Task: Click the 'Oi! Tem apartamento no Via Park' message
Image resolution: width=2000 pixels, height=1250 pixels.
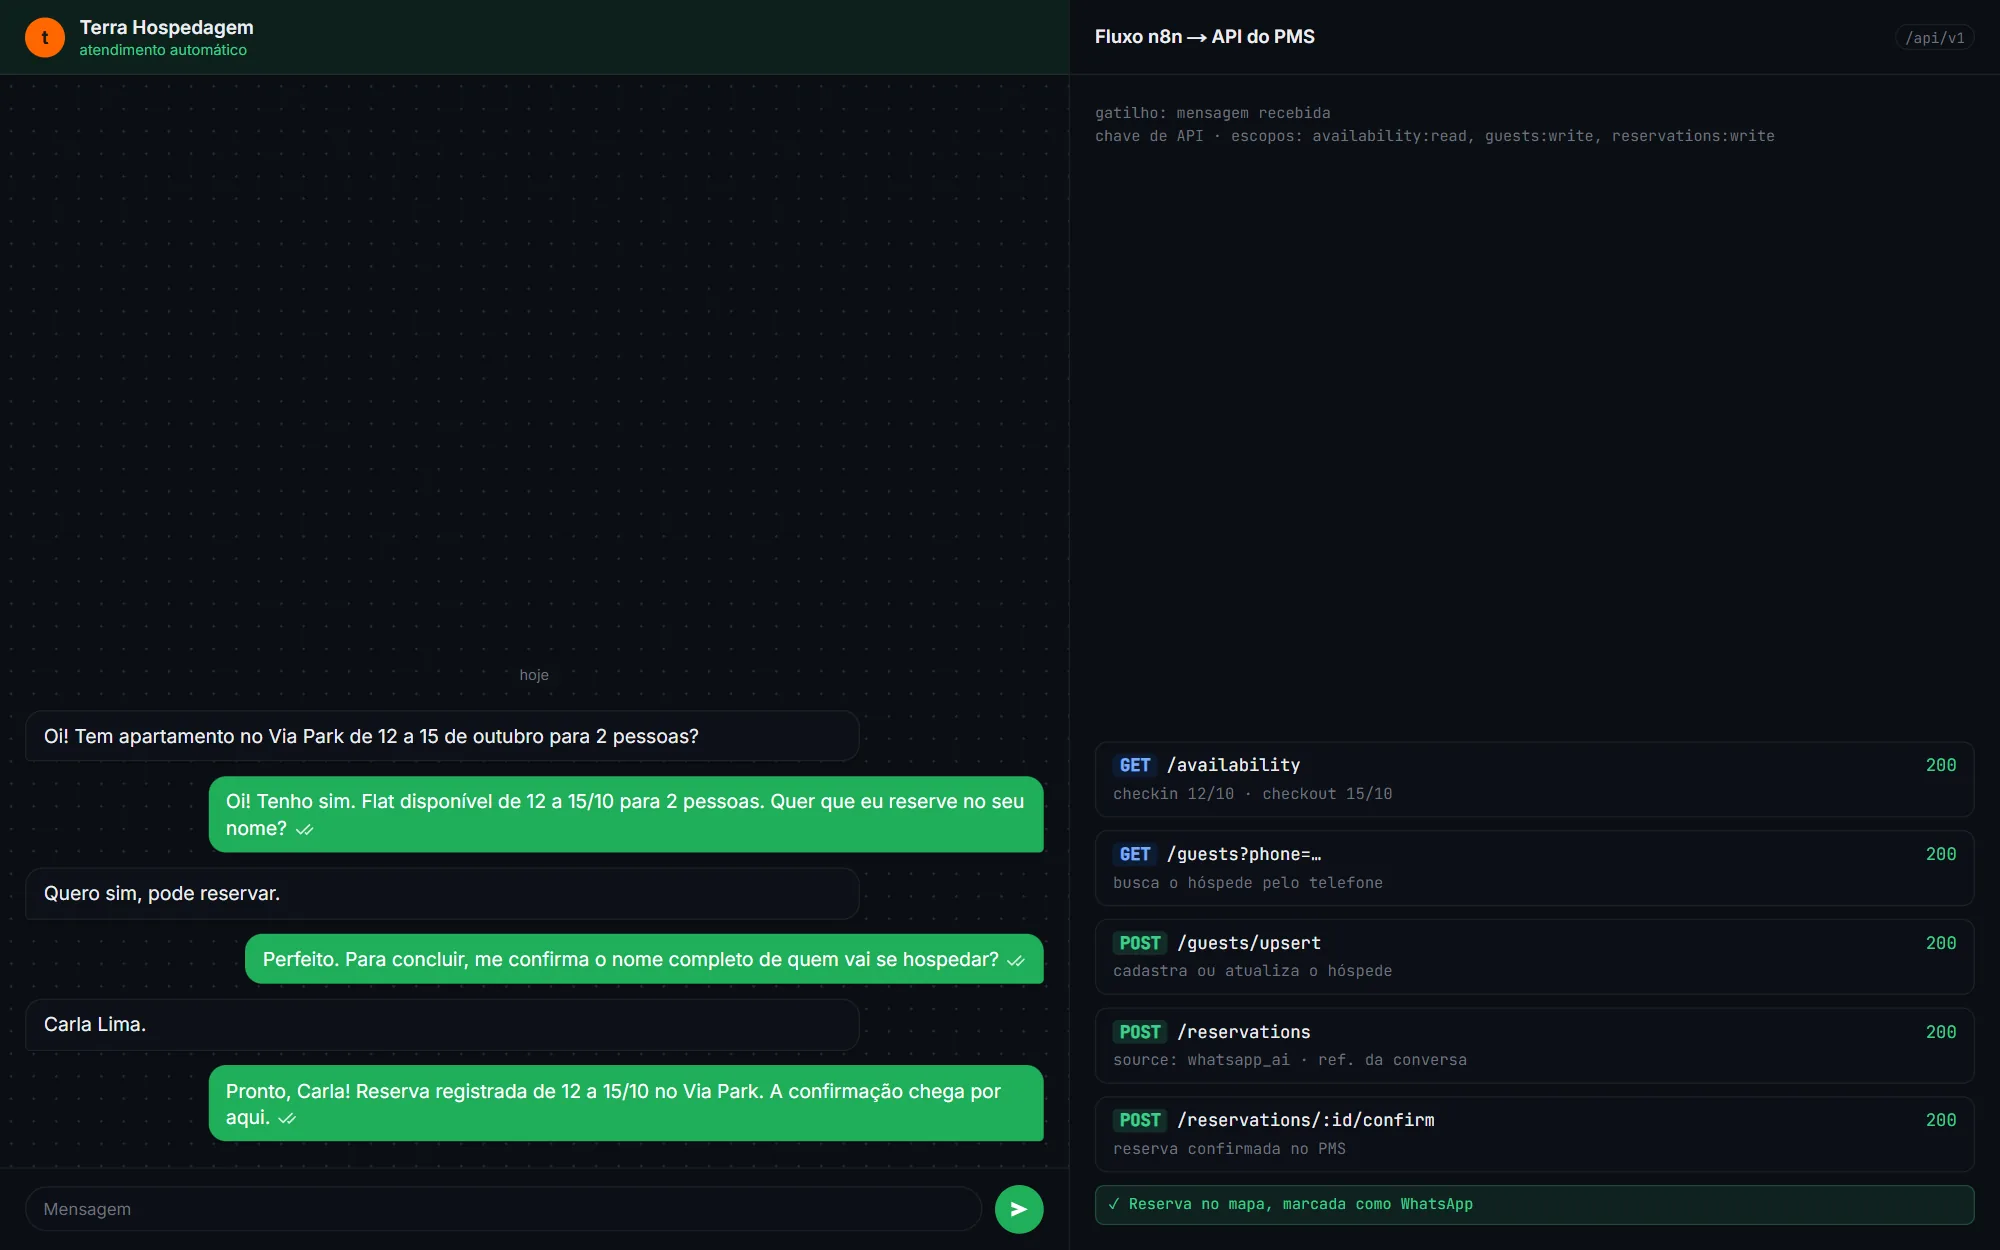Action: [x=442, y=736]
